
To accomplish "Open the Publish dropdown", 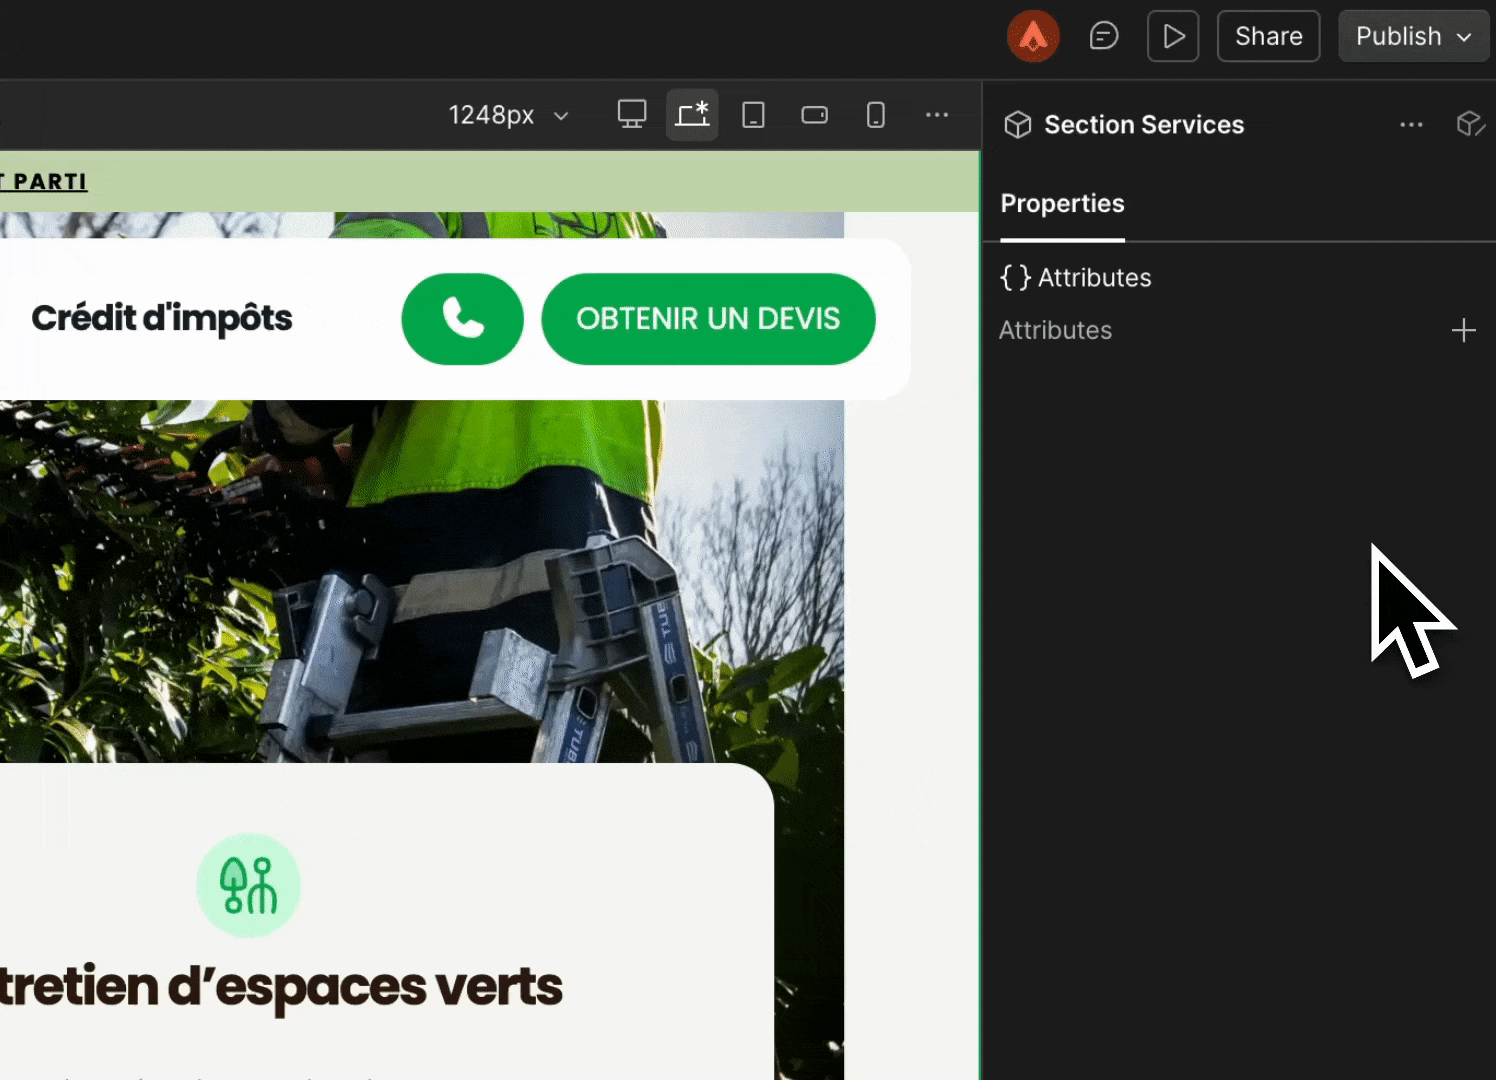I will pos(1414,36).
